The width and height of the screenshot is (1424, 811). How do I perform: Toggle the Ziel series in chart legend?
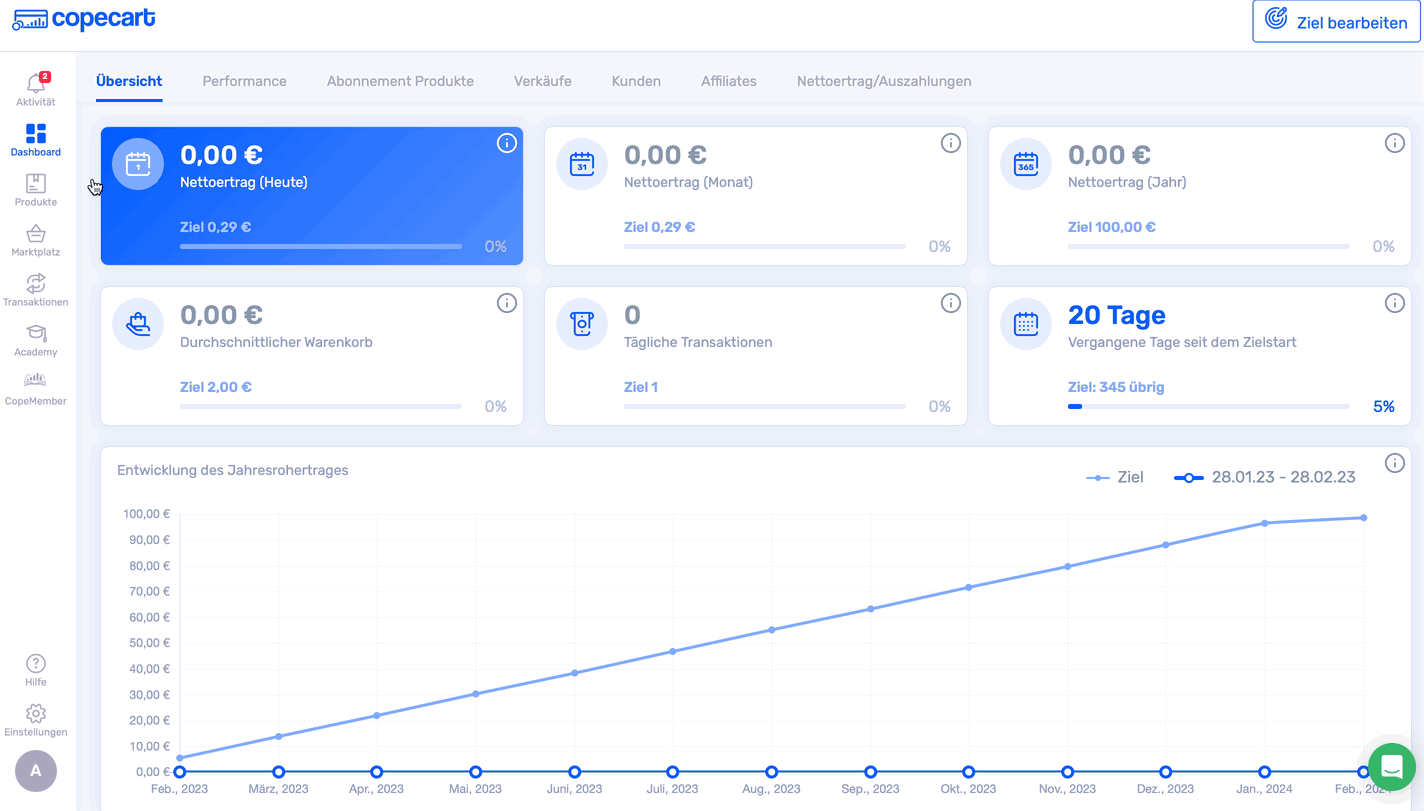click(x=1115, y=478)
